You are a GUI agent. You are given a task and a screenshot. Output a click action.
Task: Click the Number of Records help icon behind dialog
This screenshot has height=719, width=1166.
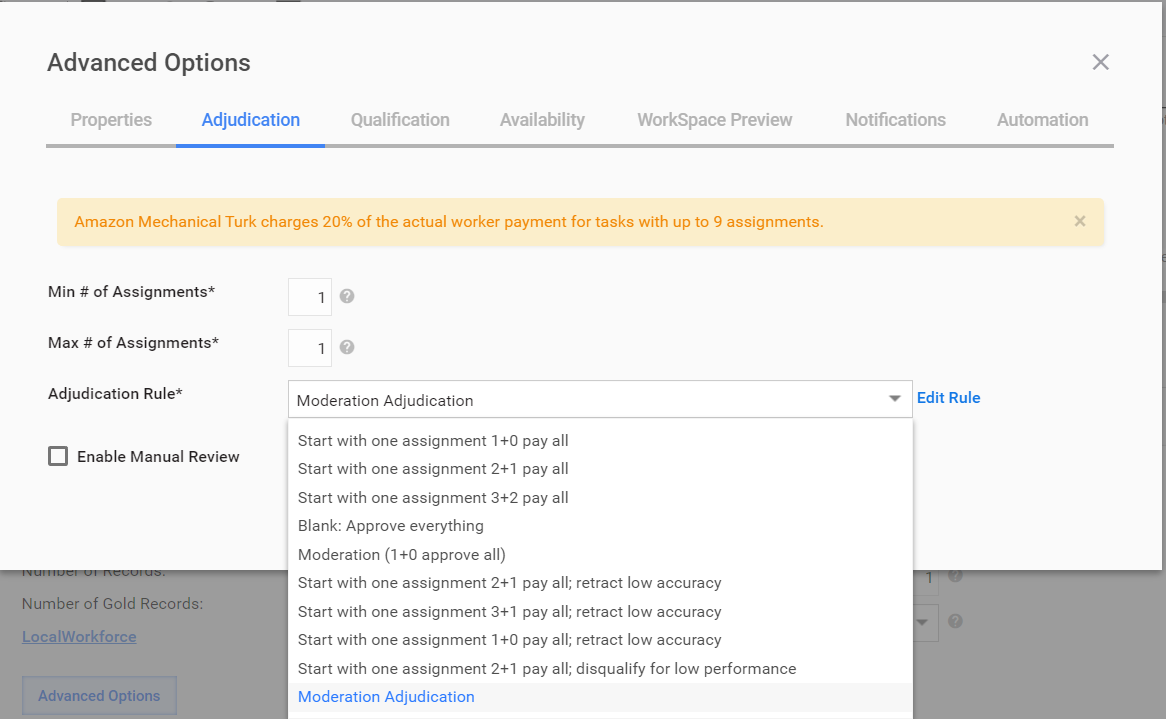[956, 575]
